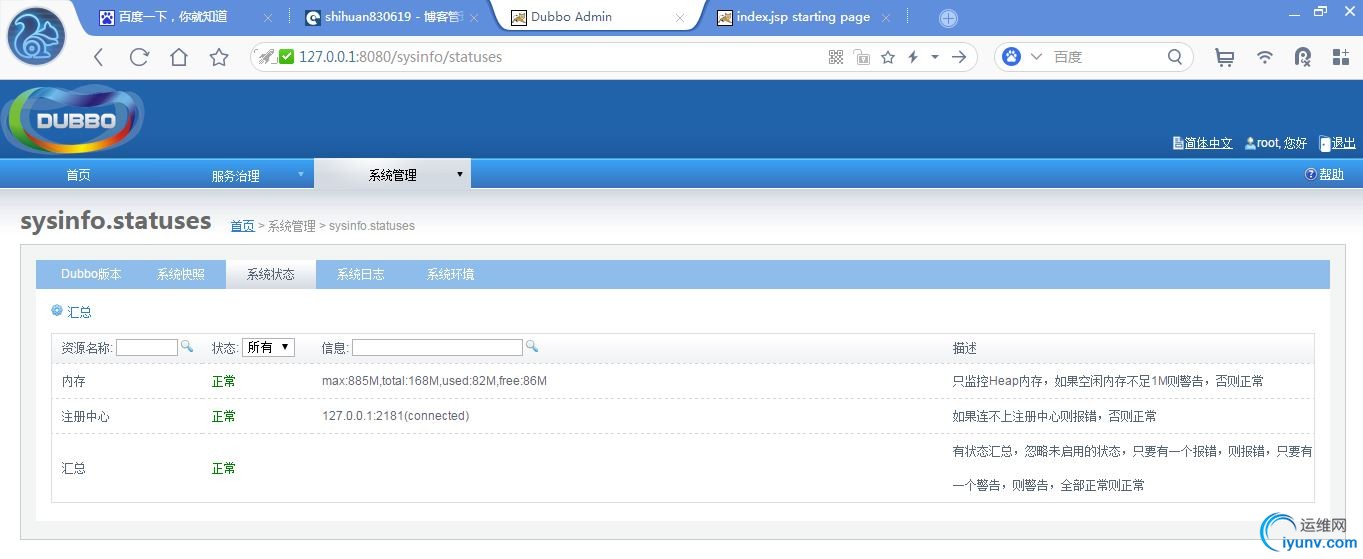This screenshot has height=559, width=1363.
Task: Click the 127.0.0.1:2181(connected) info text
Action: click(x=395, y=416)
